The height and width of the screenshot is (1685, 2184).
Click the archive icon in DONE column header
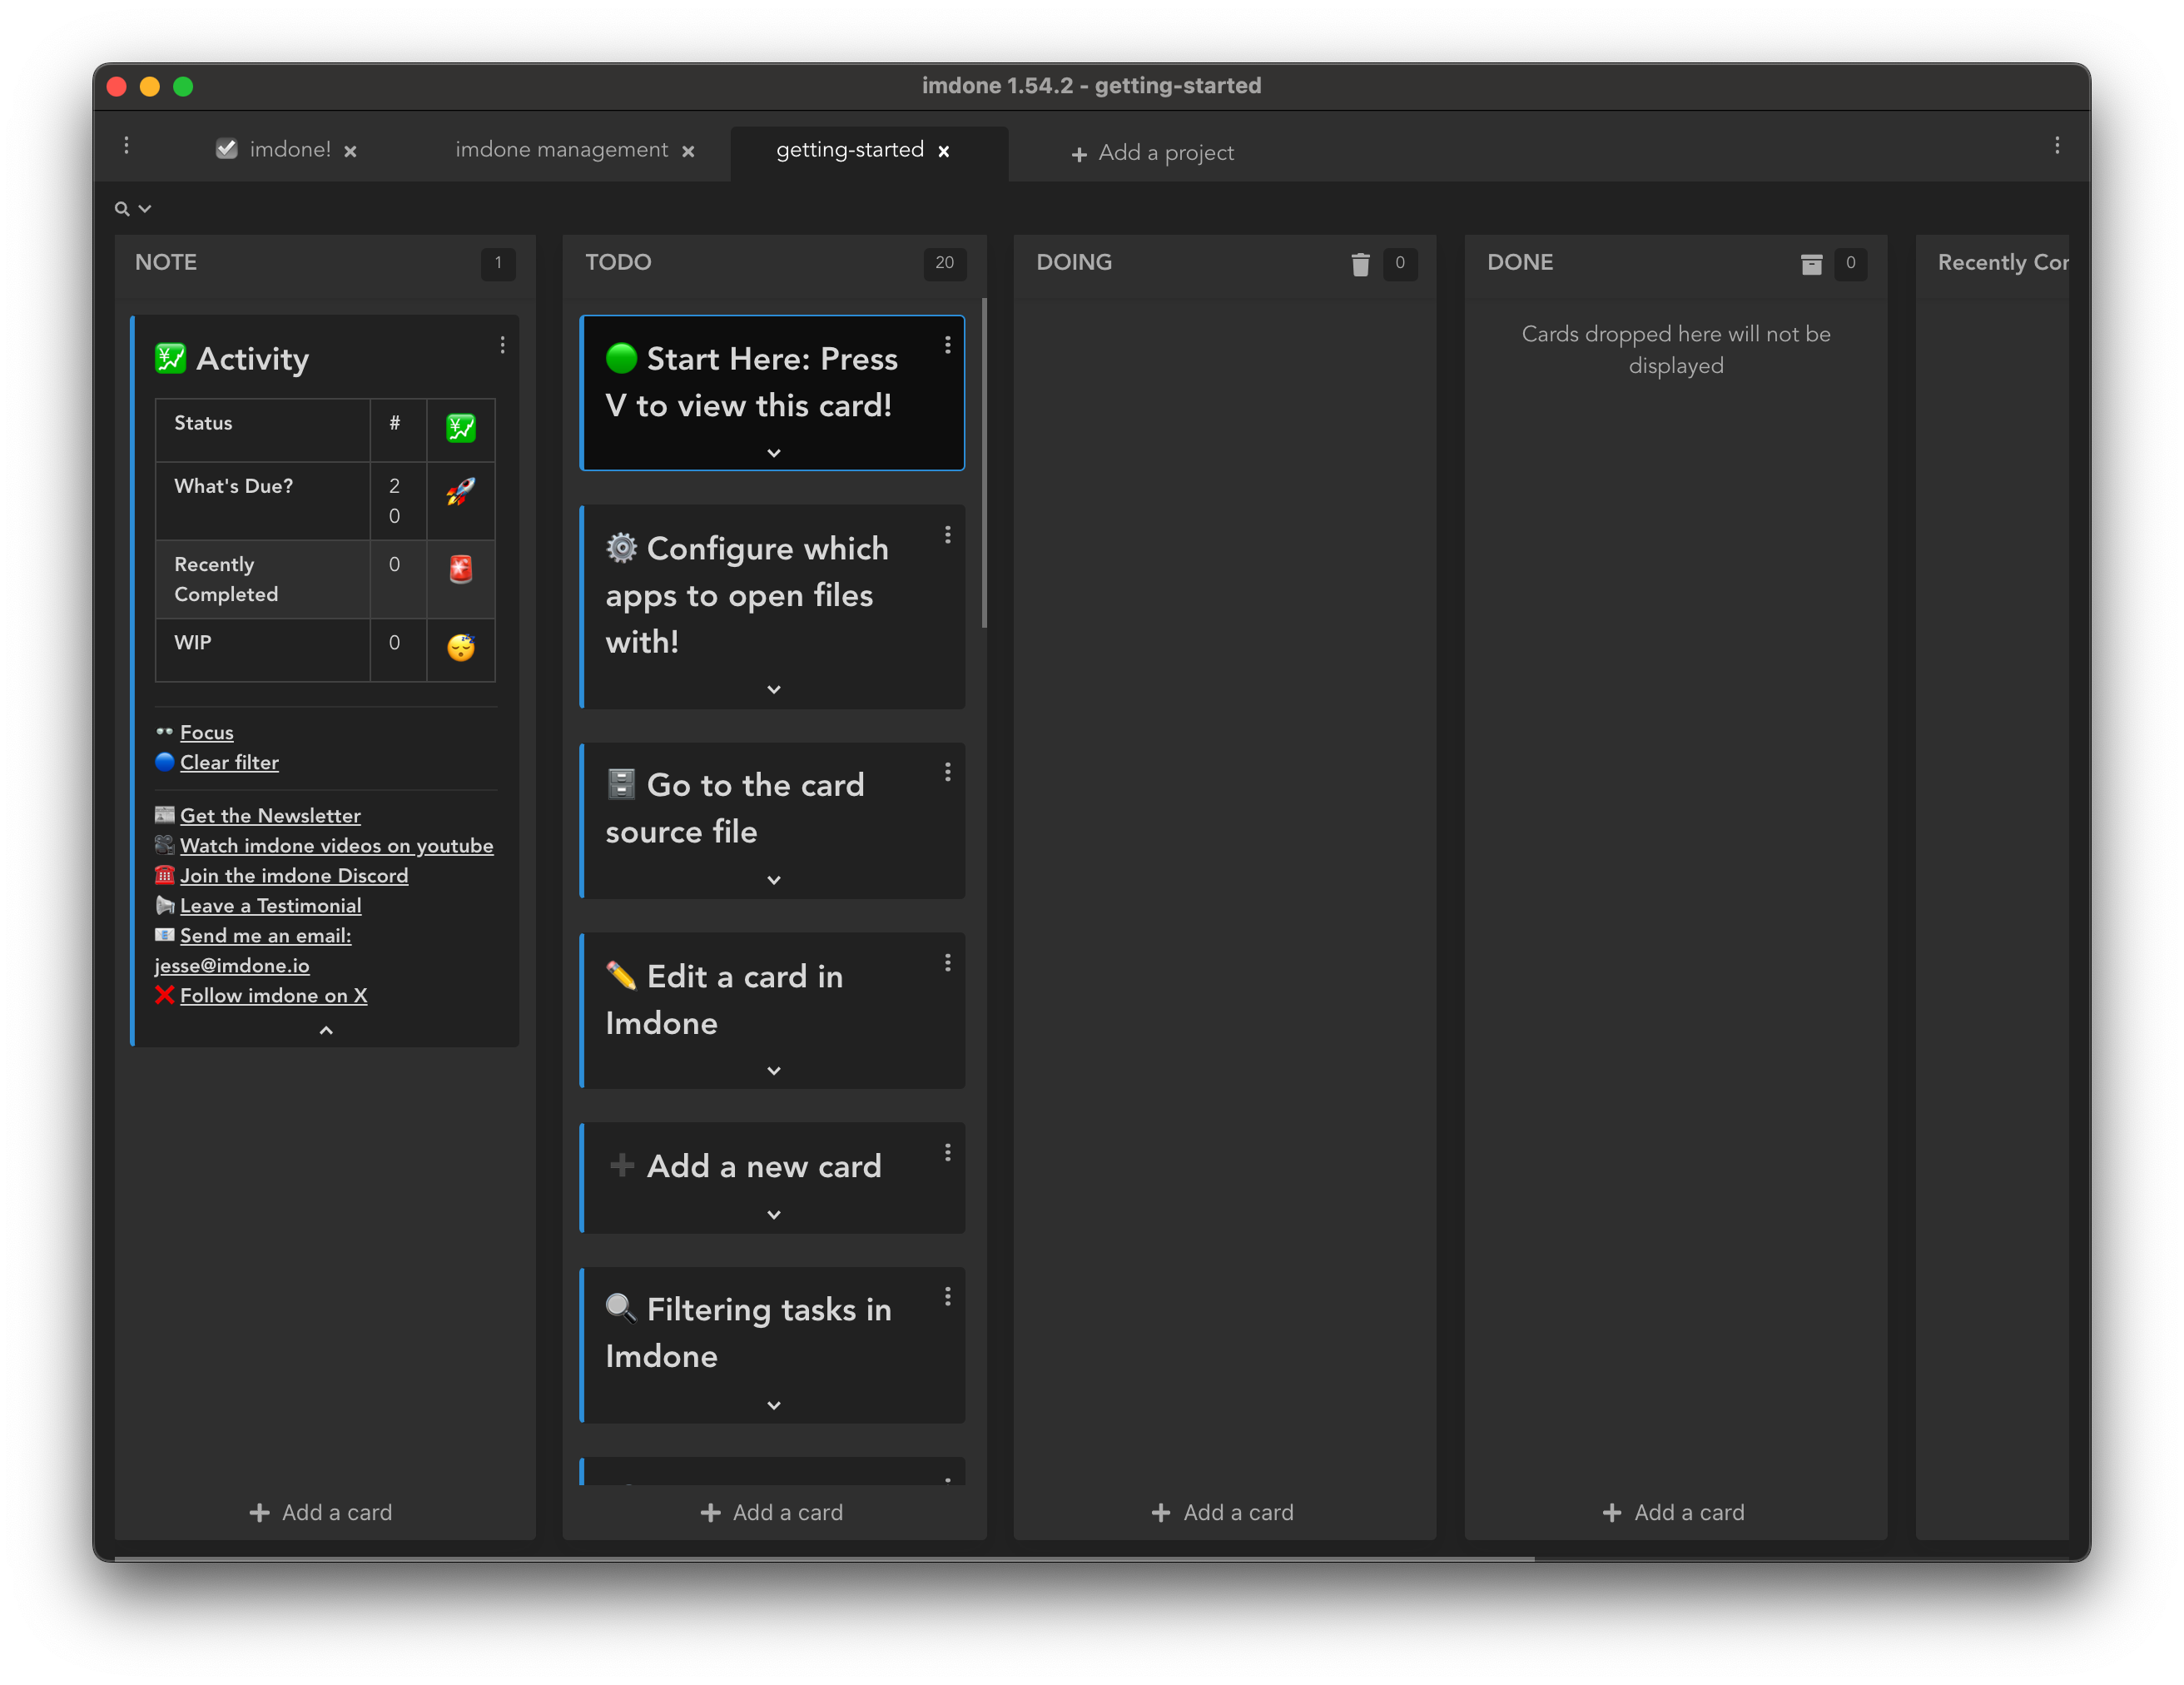tap(1811, 264)
